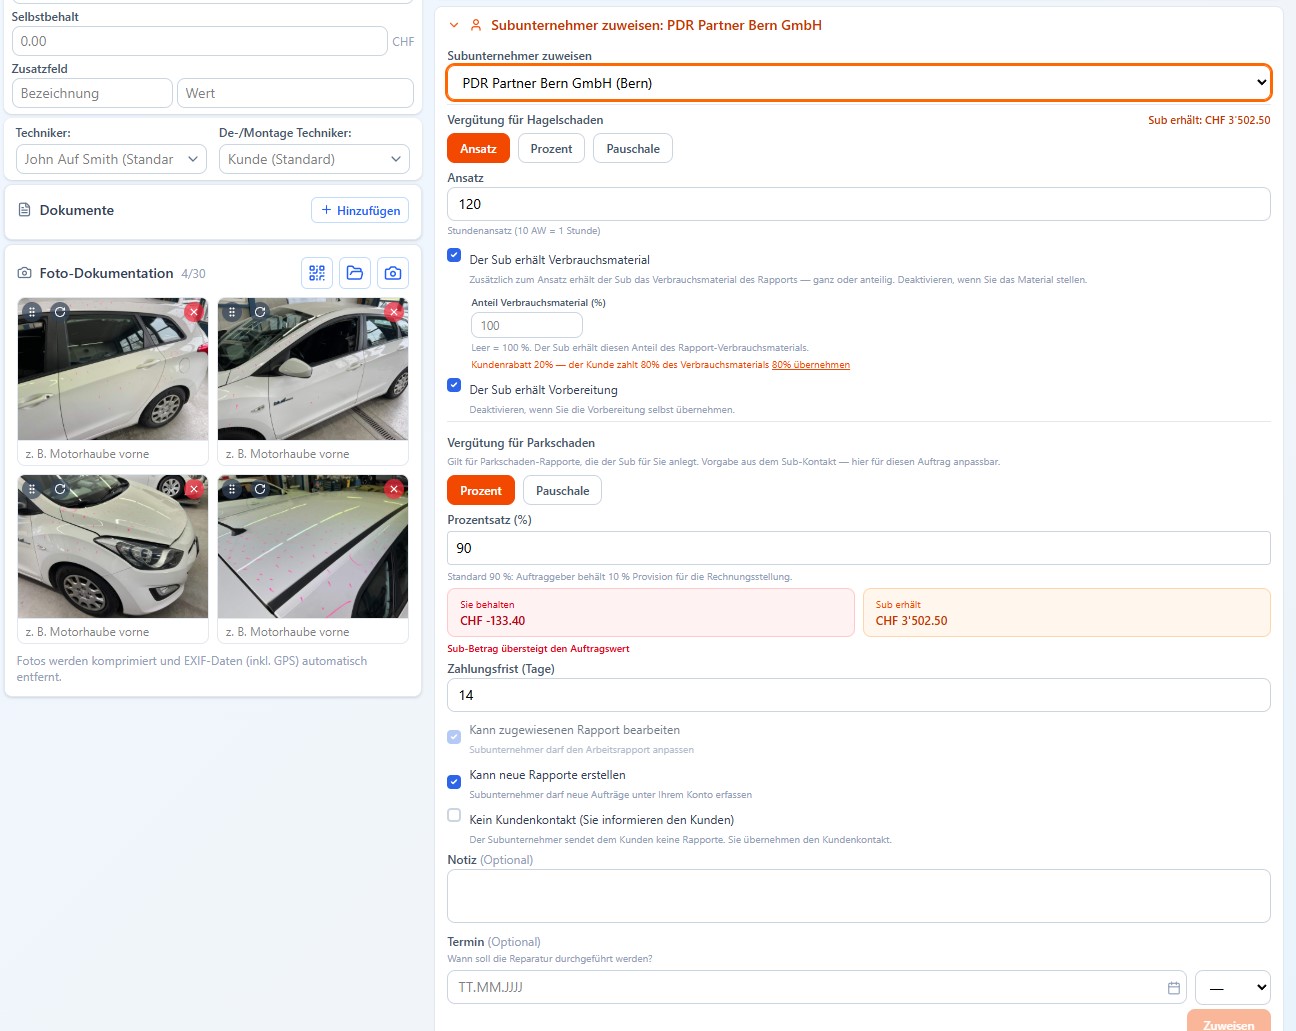Click the Zusatzfeld Bezeichnung field
1296x1031 pixels.
pos(92,93)
